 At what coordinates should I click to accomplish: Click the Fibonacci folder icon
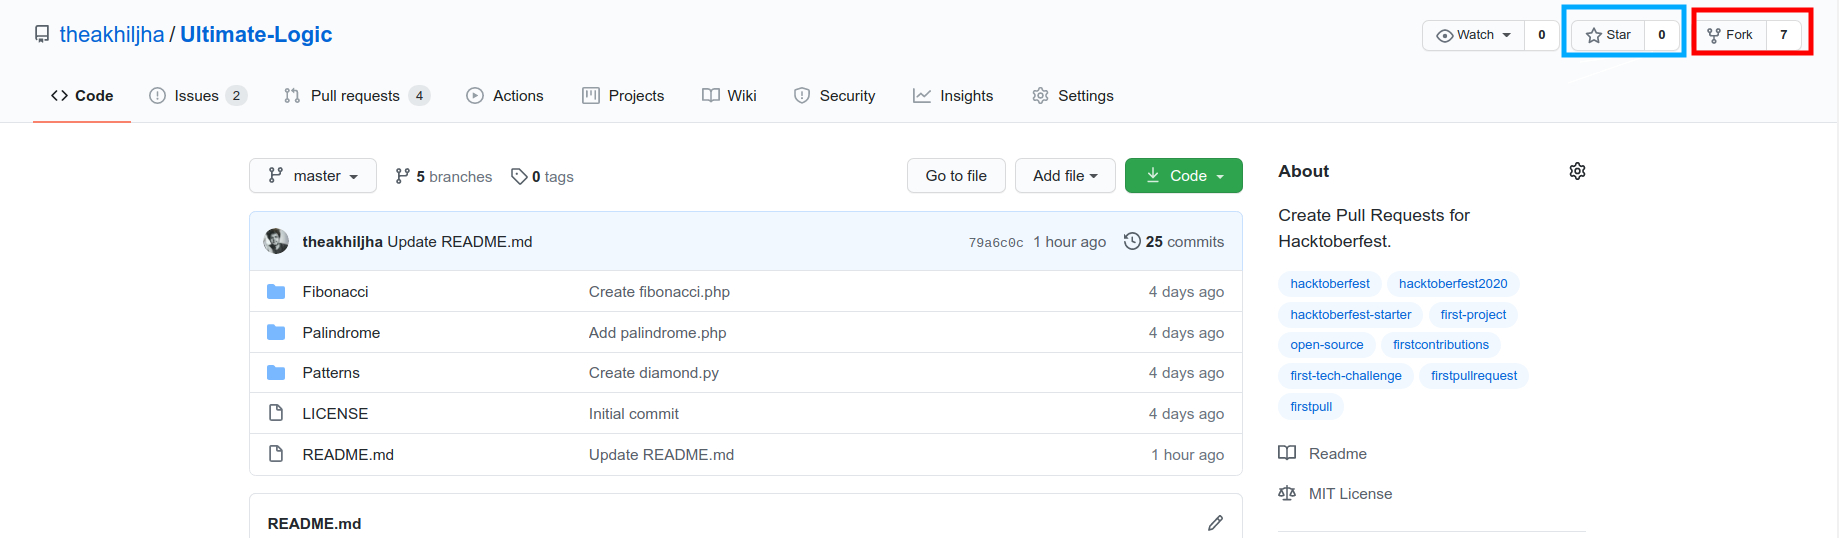[276, 292]
